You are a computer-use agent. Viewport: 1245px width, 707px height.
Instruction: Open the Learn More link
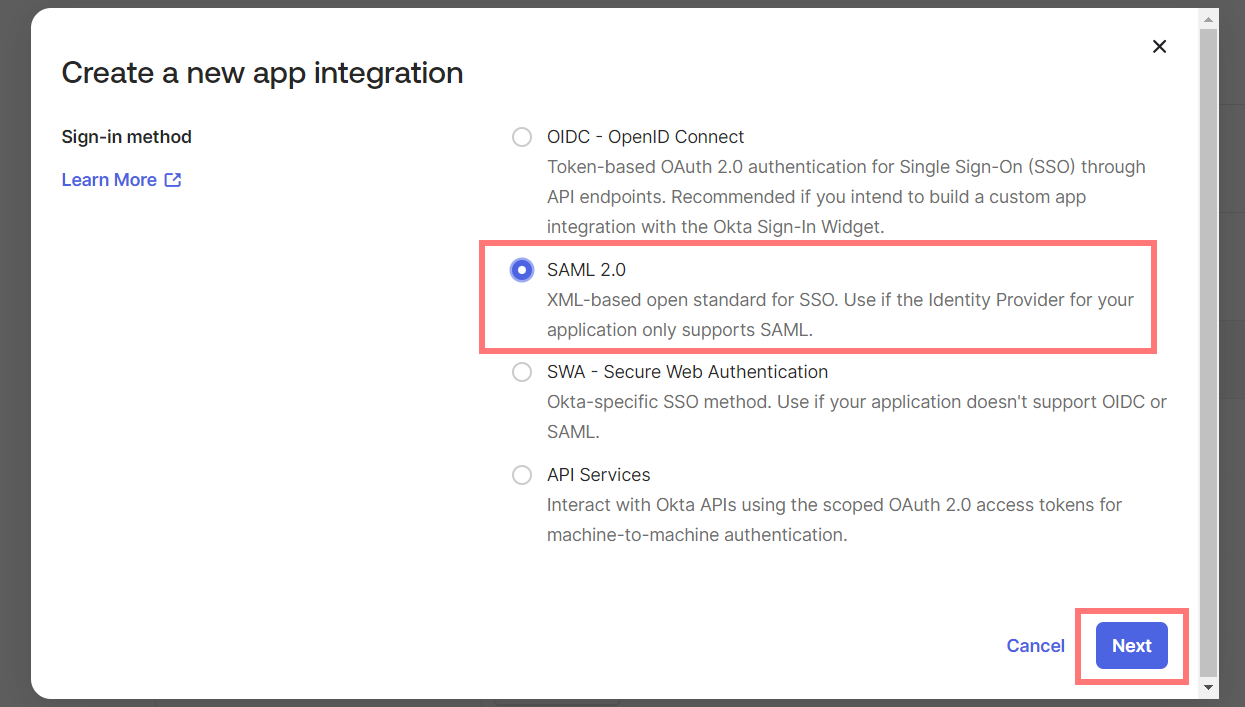(109, 180)
